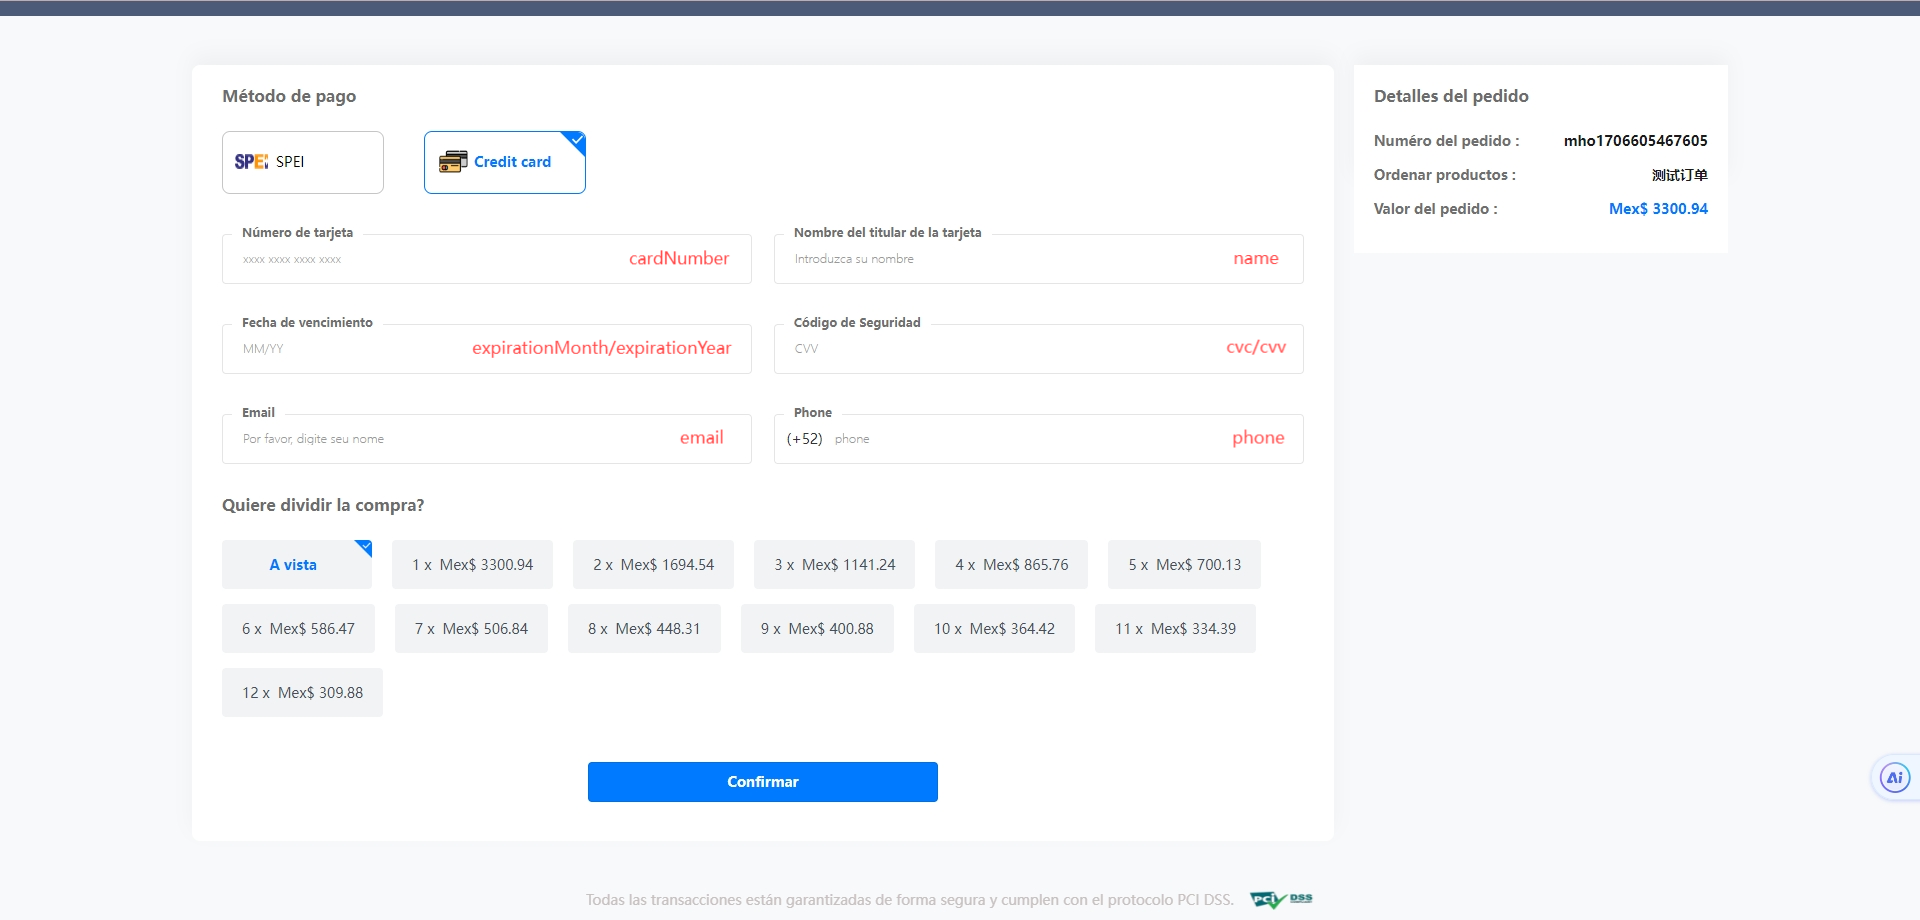Select Credit card payment method
The height and width of the screenshot is (920, 1920).
[x=504, y=162]
